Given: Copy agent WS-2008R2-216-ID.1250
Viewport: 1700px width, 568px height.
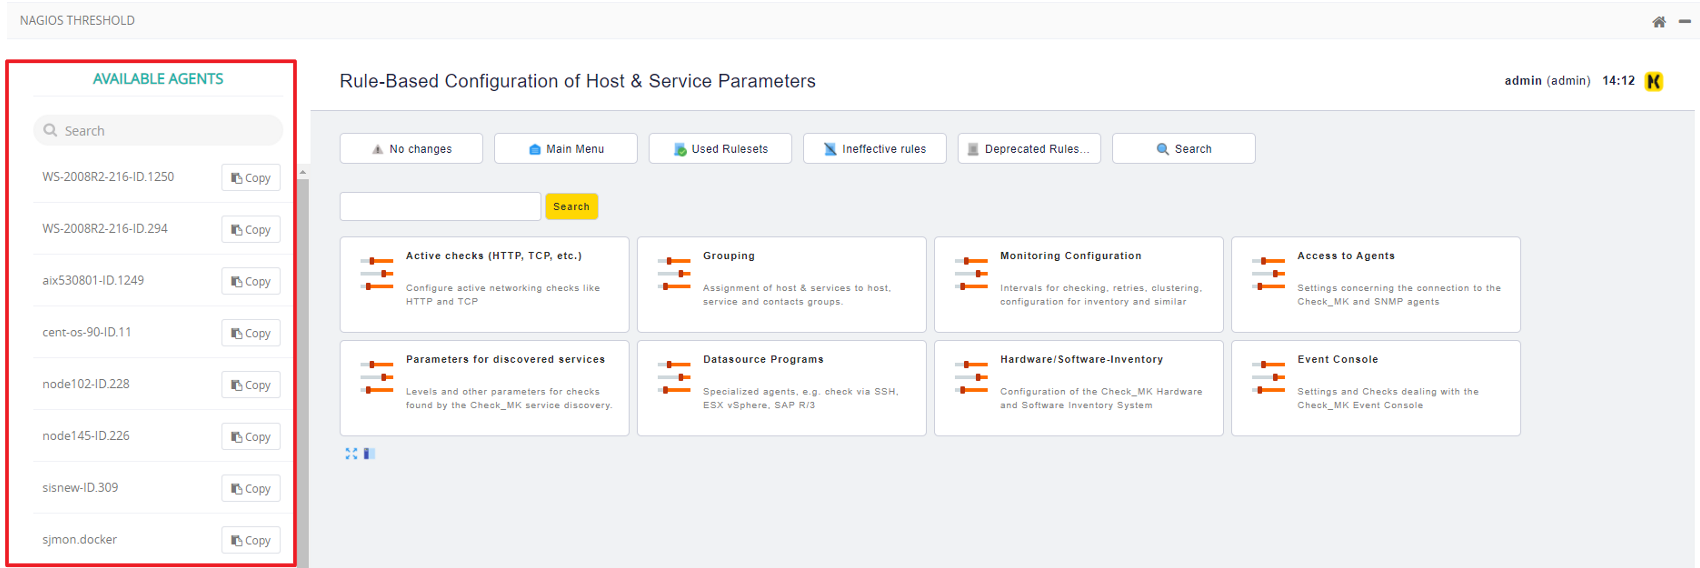Looking at the screenshot, I should (251, 178).
